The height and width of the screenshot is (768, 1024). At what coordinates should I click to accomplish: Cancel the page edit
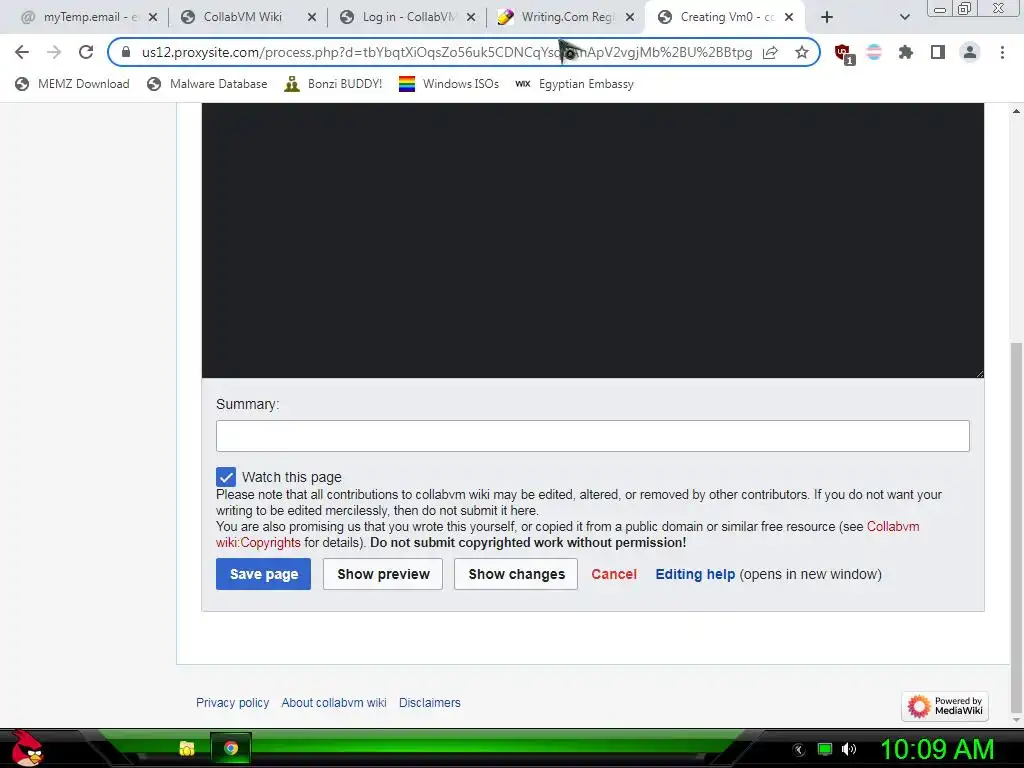tap(614, 574)
